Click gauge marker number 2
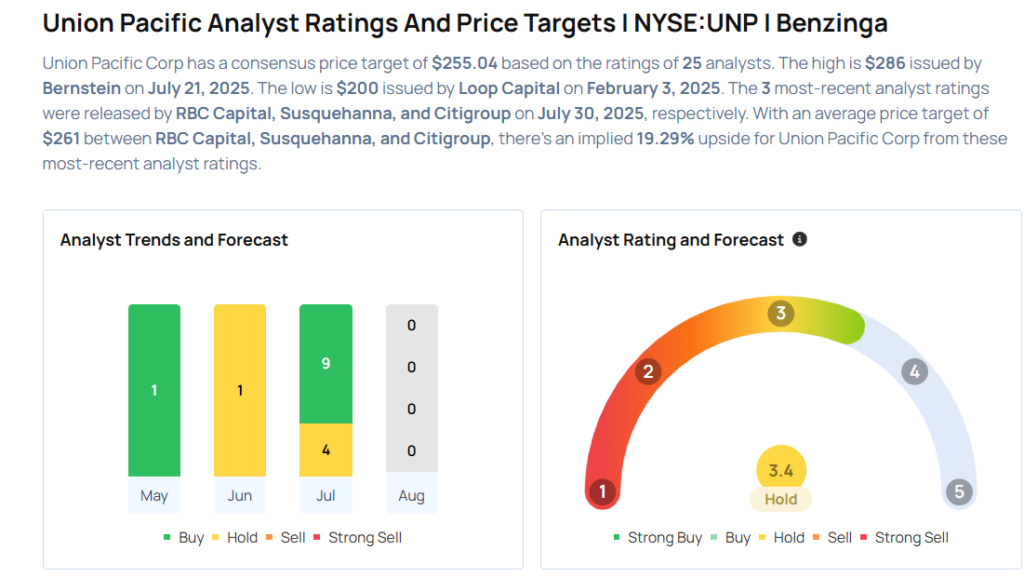The height and width of the screenshot is (577, 1024). click(648, 372)
